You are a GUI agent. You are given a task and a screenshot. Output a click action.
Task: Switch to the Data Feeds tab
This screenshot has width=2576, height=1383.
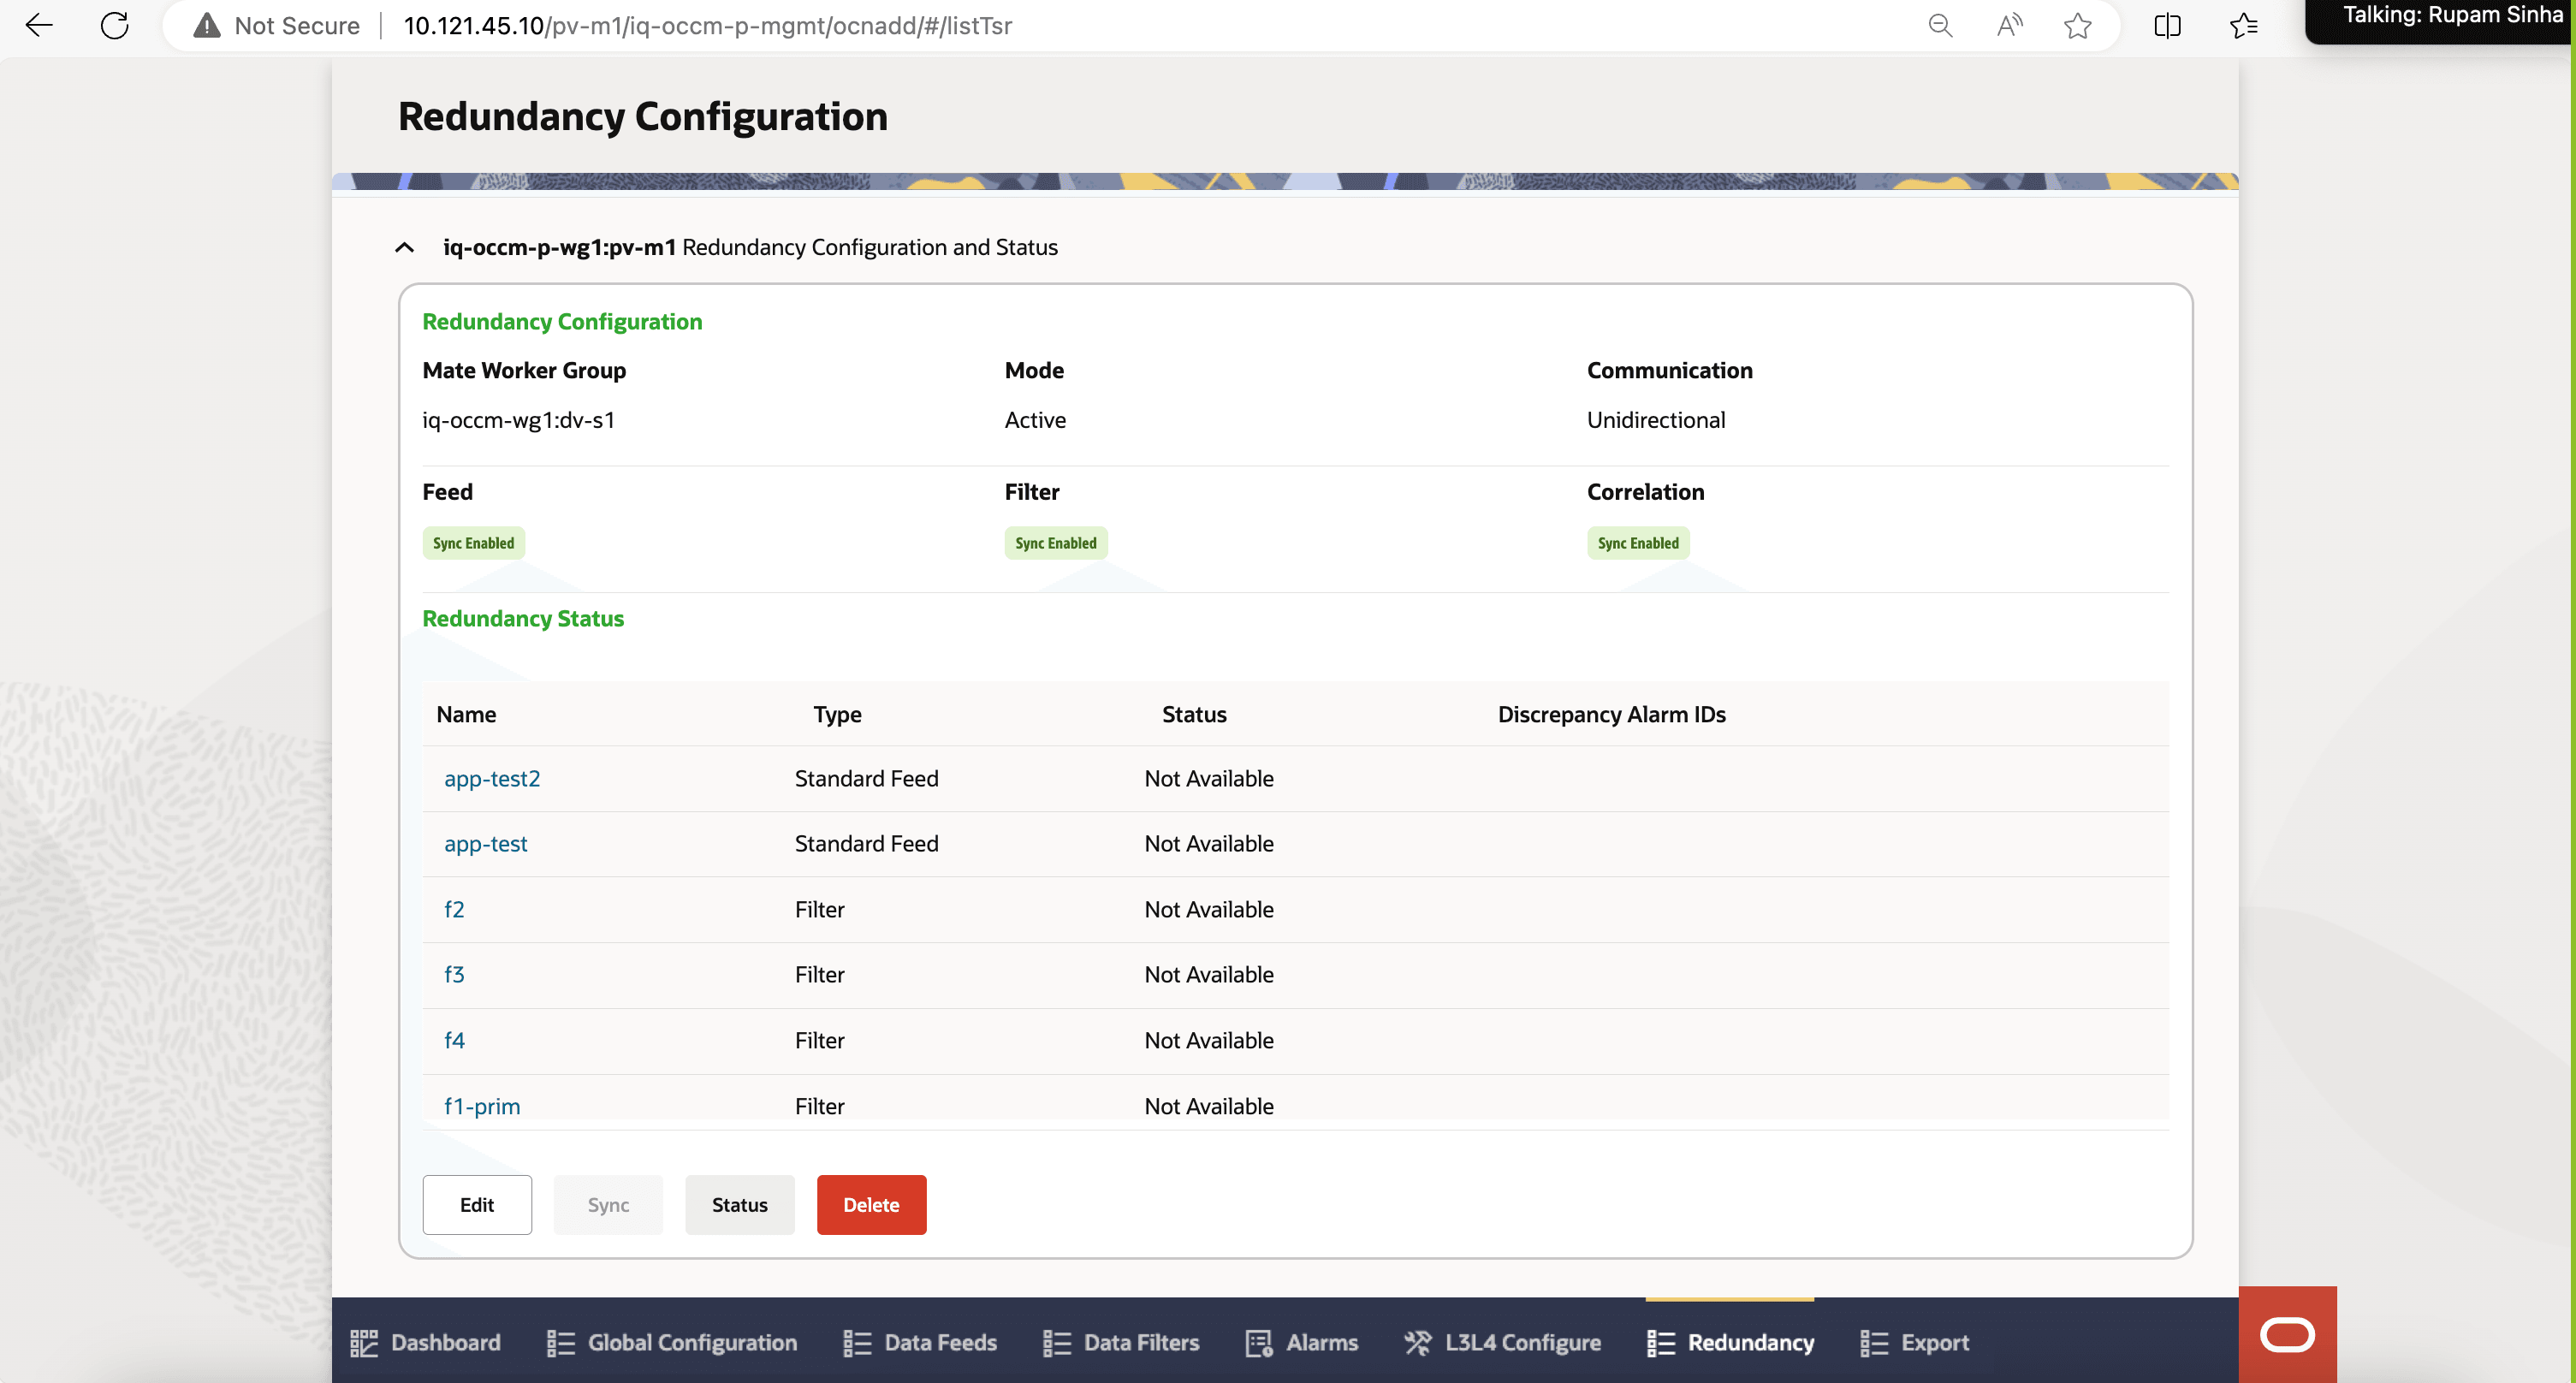(920, 1342)
